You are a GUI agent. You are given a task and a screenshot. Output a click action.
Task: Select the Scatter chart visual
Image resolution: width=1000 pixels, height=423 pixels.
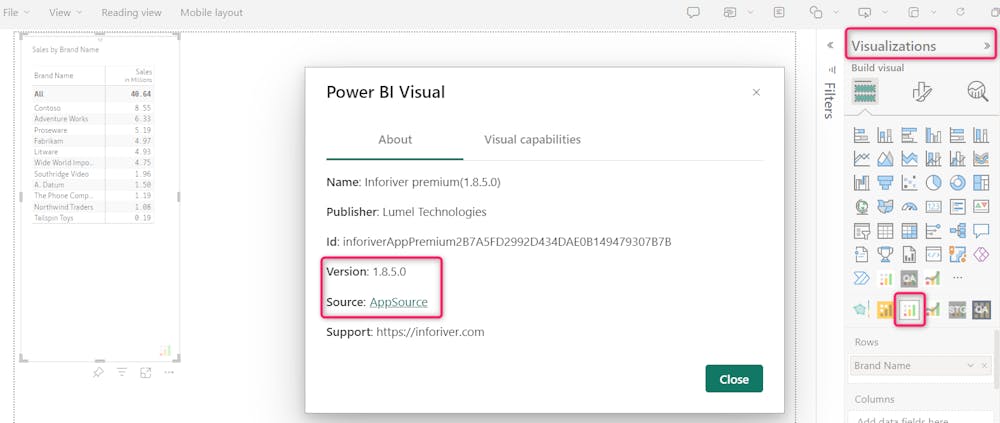[909, 183]
